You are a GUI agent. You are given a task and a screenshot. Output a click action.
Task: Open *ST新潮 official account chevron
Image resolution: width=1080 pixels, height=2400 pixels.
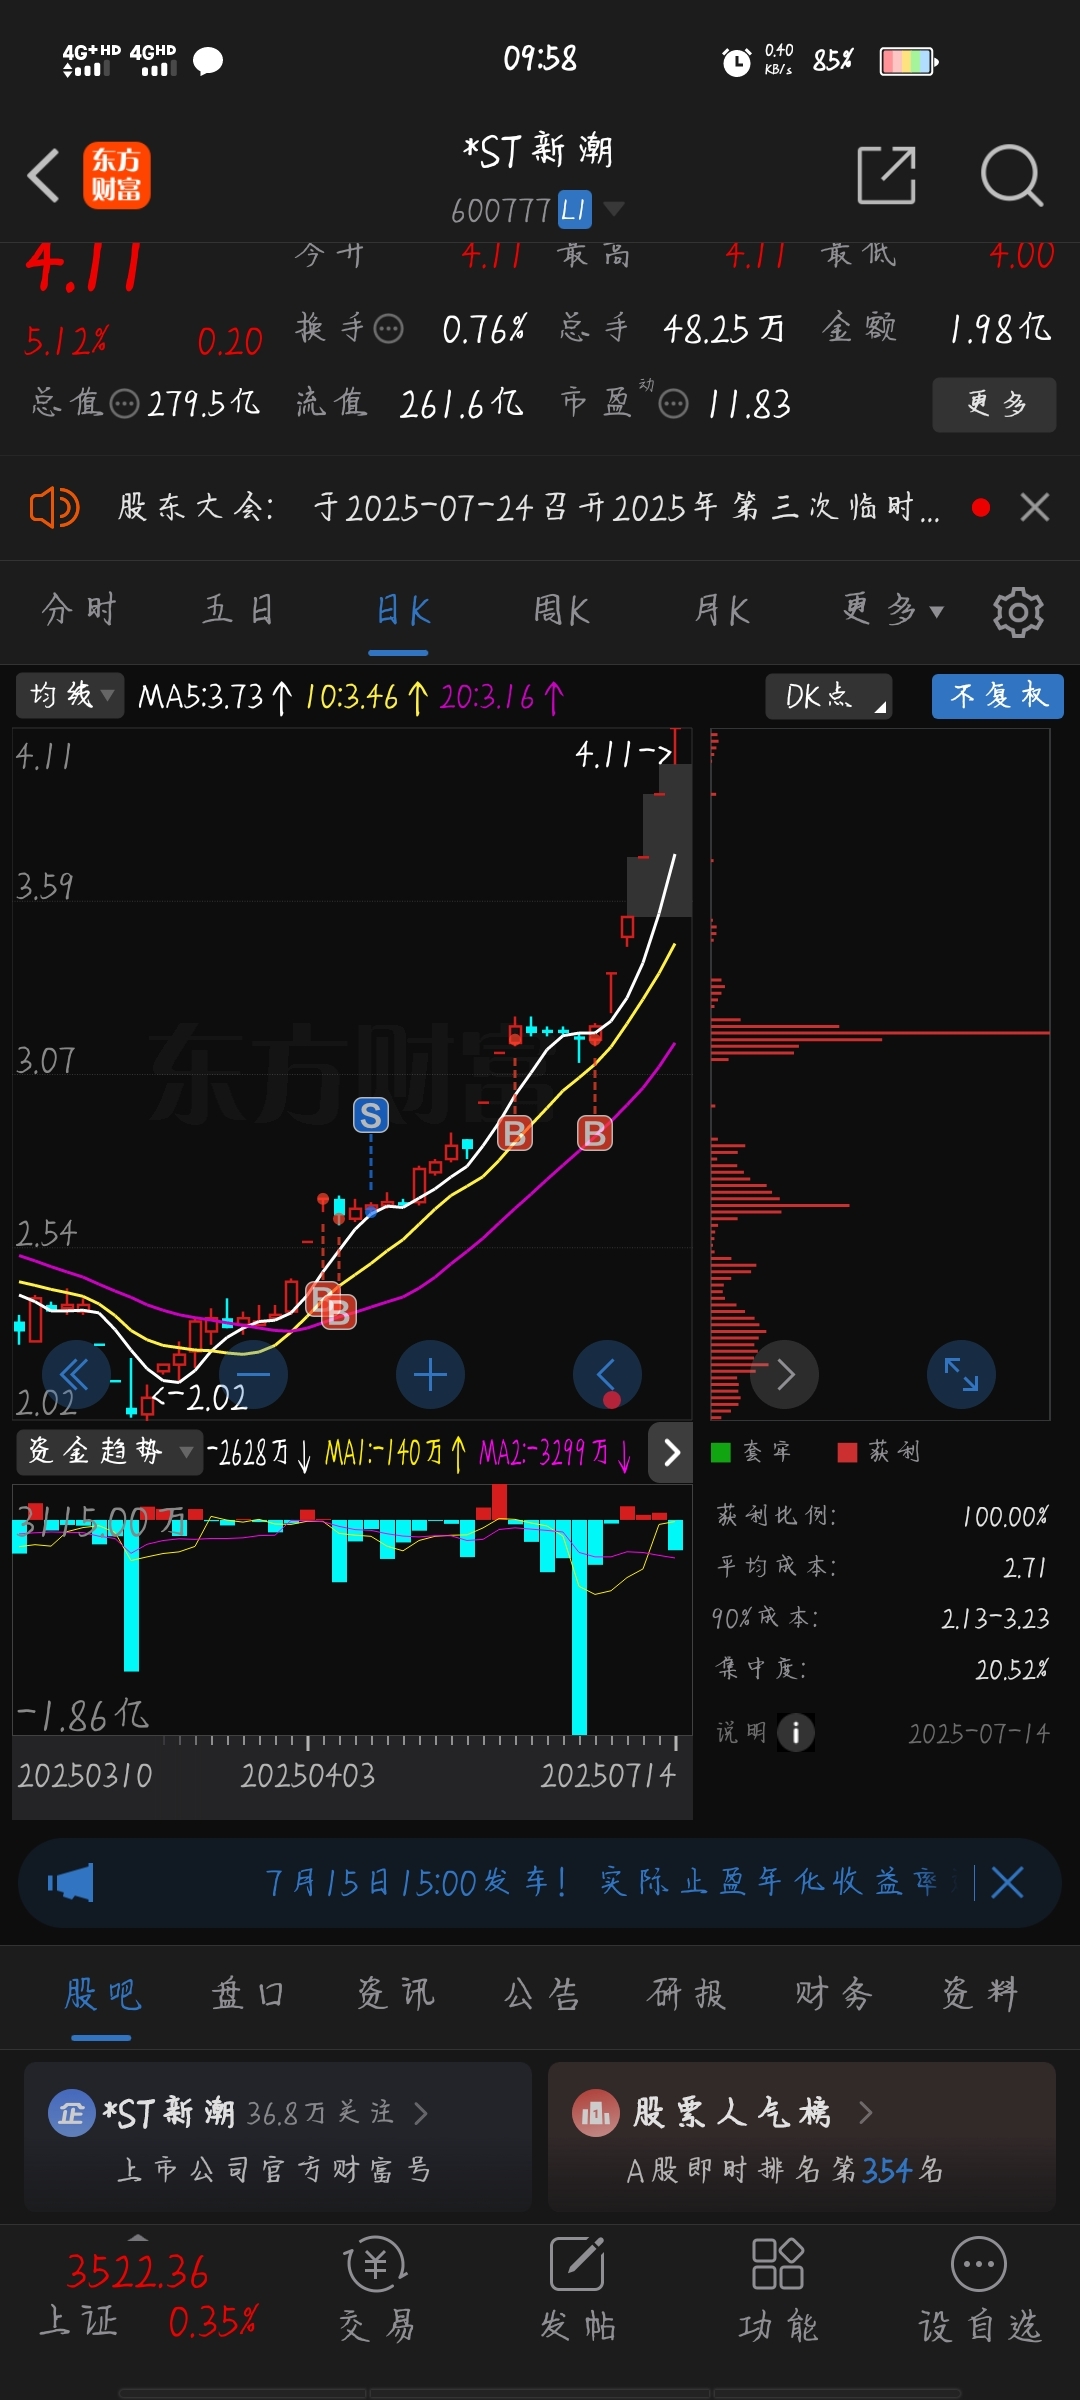(420, 2113)
